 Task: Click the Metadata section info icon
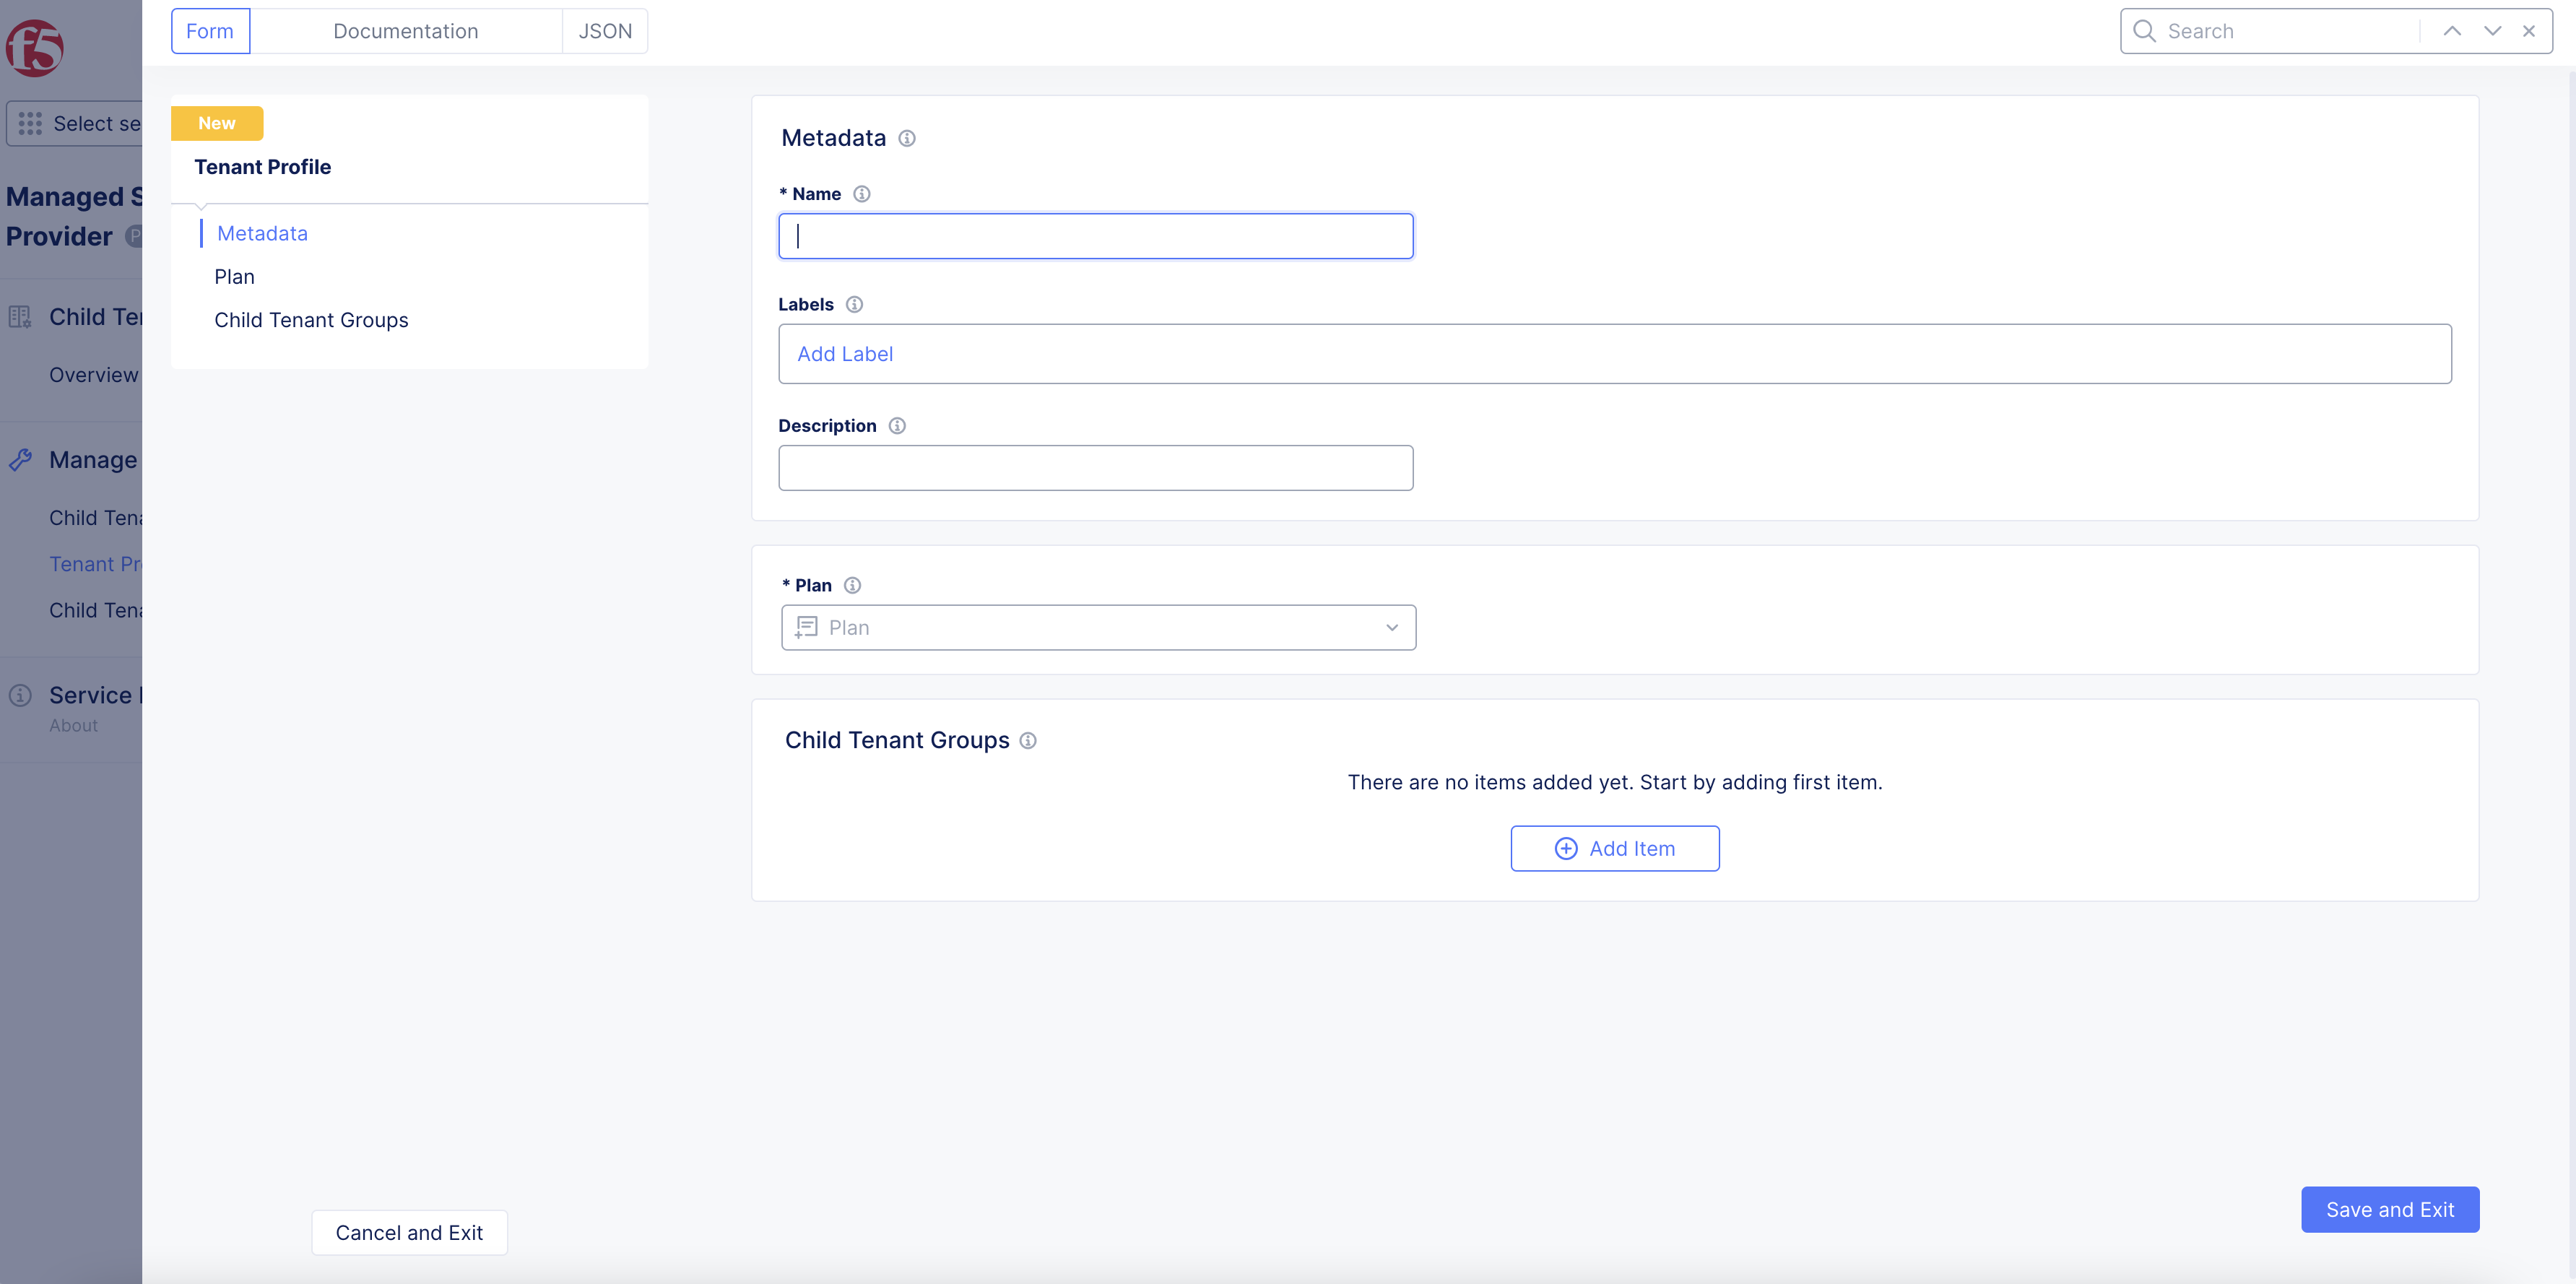[906, 138]
